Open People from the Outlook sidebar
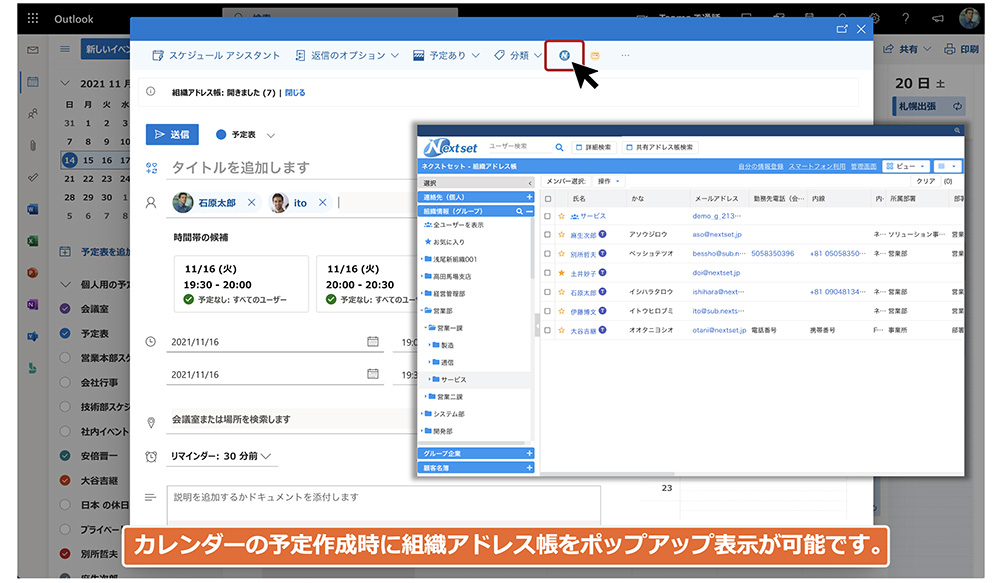The image size is (1000, 583). coord(33,114)
